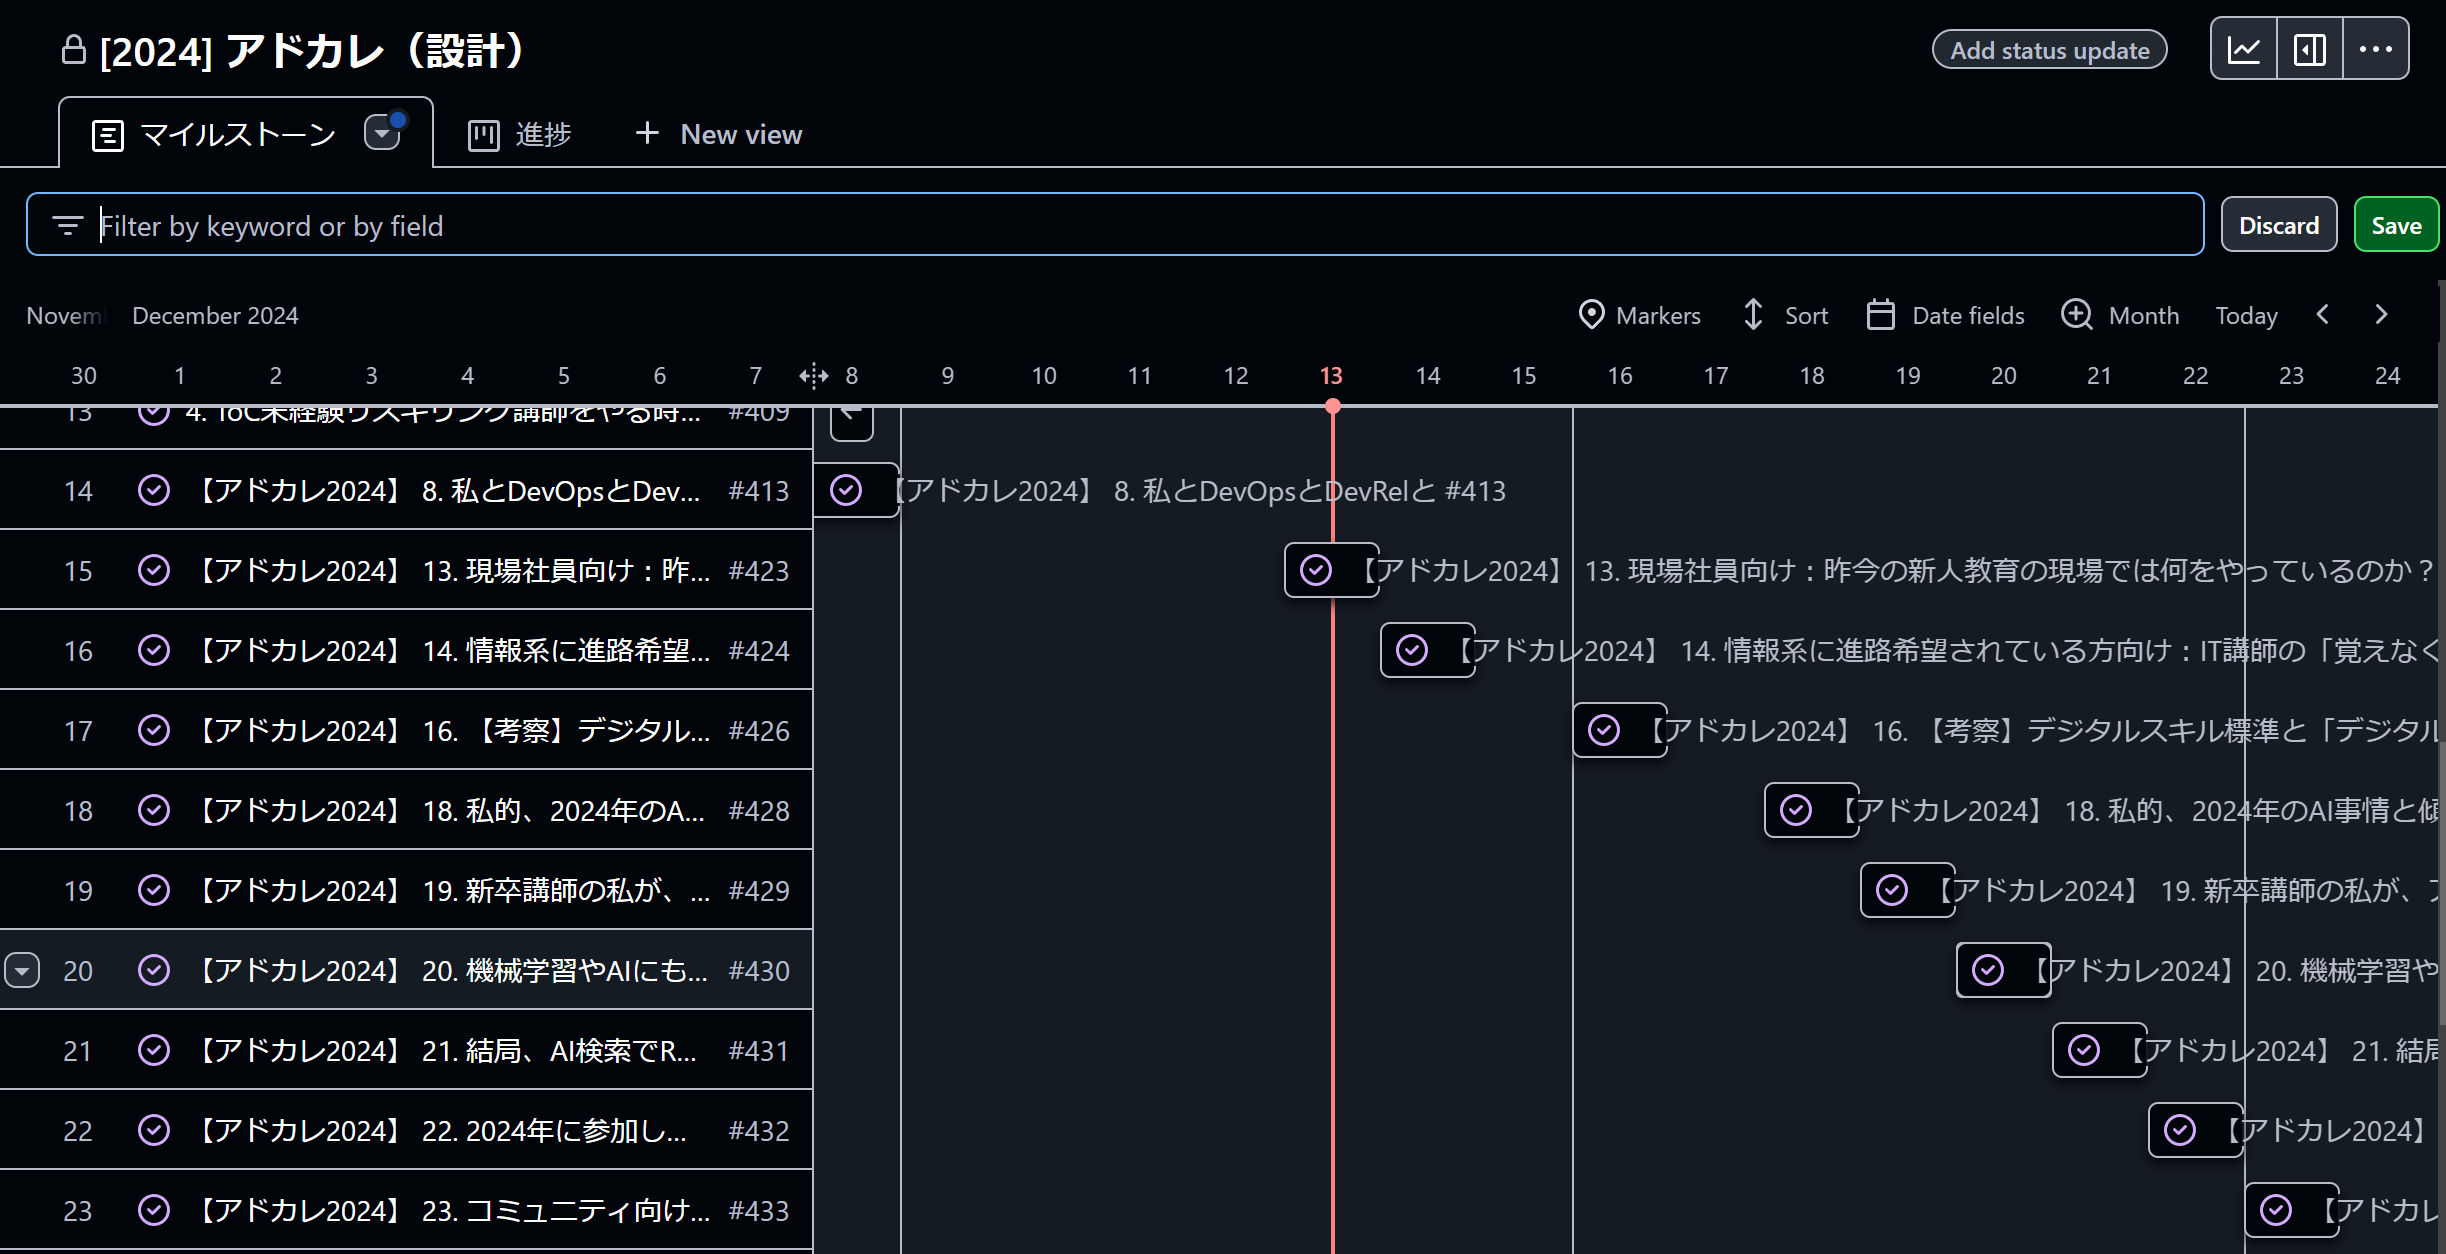This screenshot has width=2446, height=1254.
Task: Open the project details side panel icon
Action: 2309,49
